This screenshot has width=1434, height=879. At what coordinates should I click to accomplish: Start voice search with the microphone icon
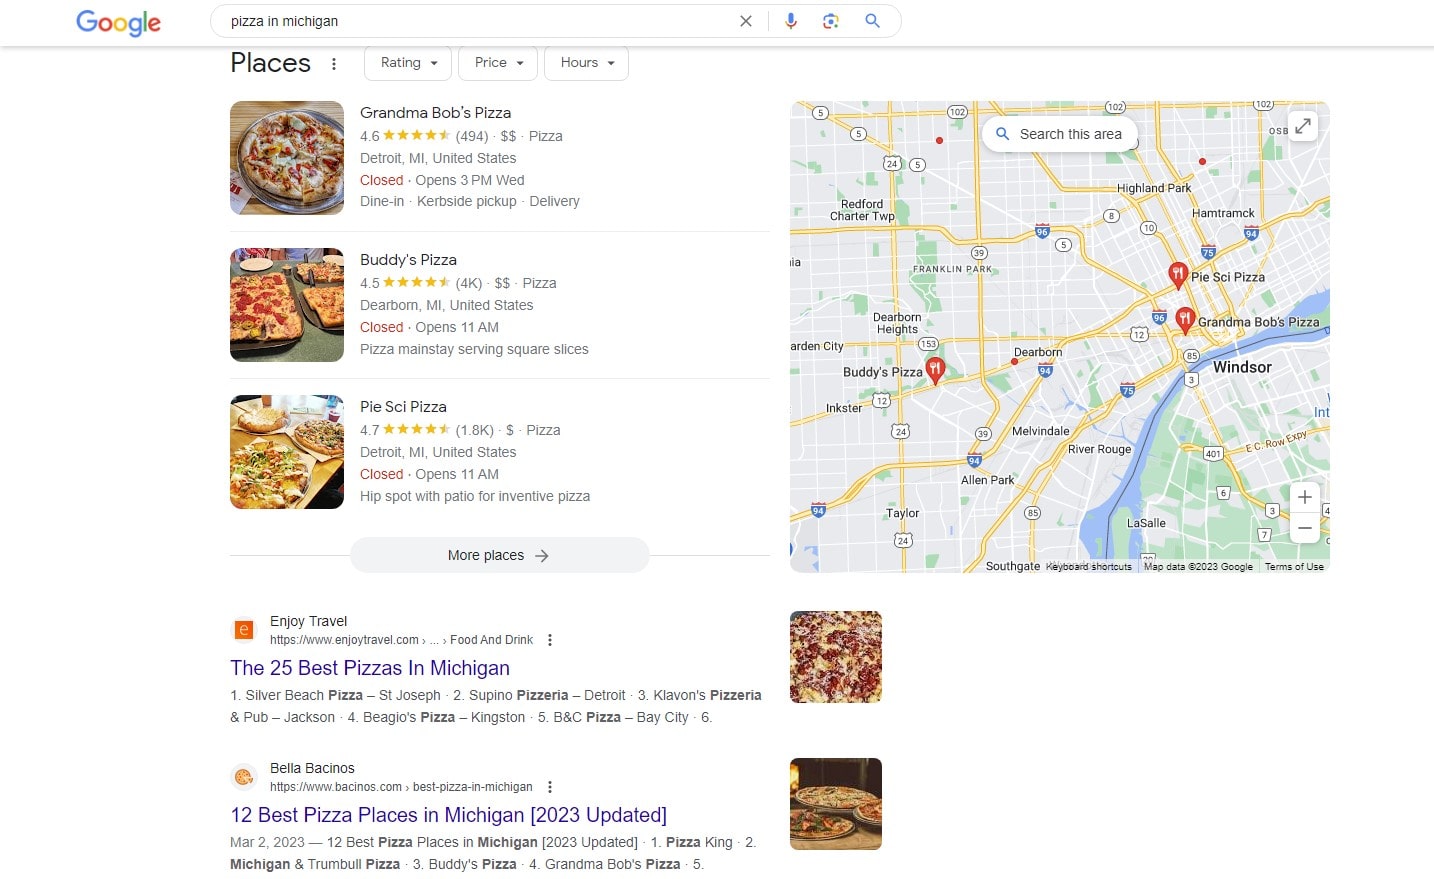pyautogui.click(x=791, y=20)
